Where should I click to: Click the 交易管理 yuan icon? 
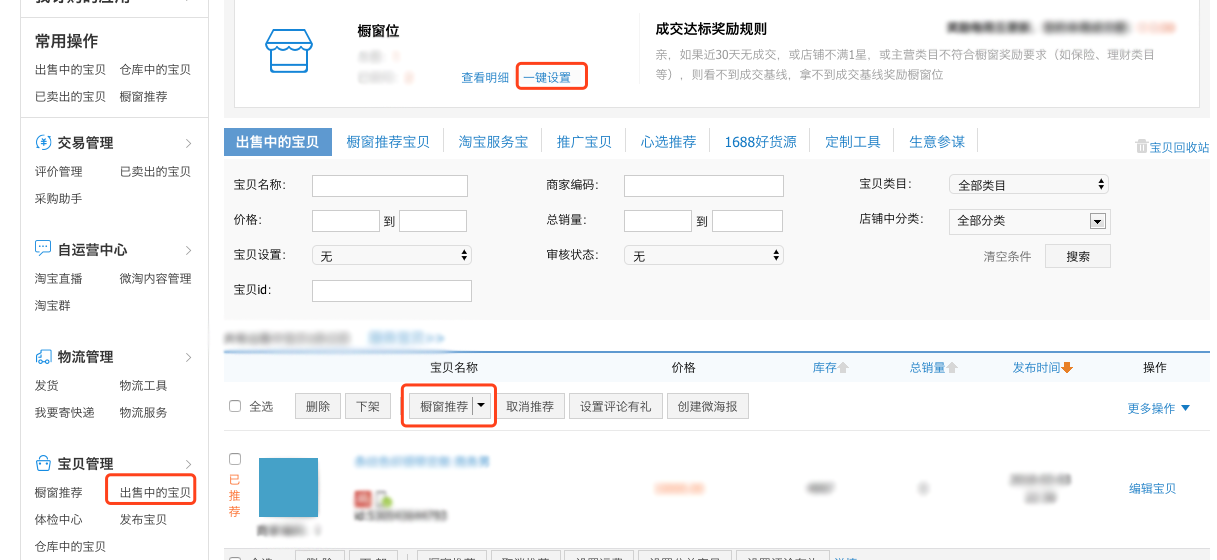[x=43, y=142]
